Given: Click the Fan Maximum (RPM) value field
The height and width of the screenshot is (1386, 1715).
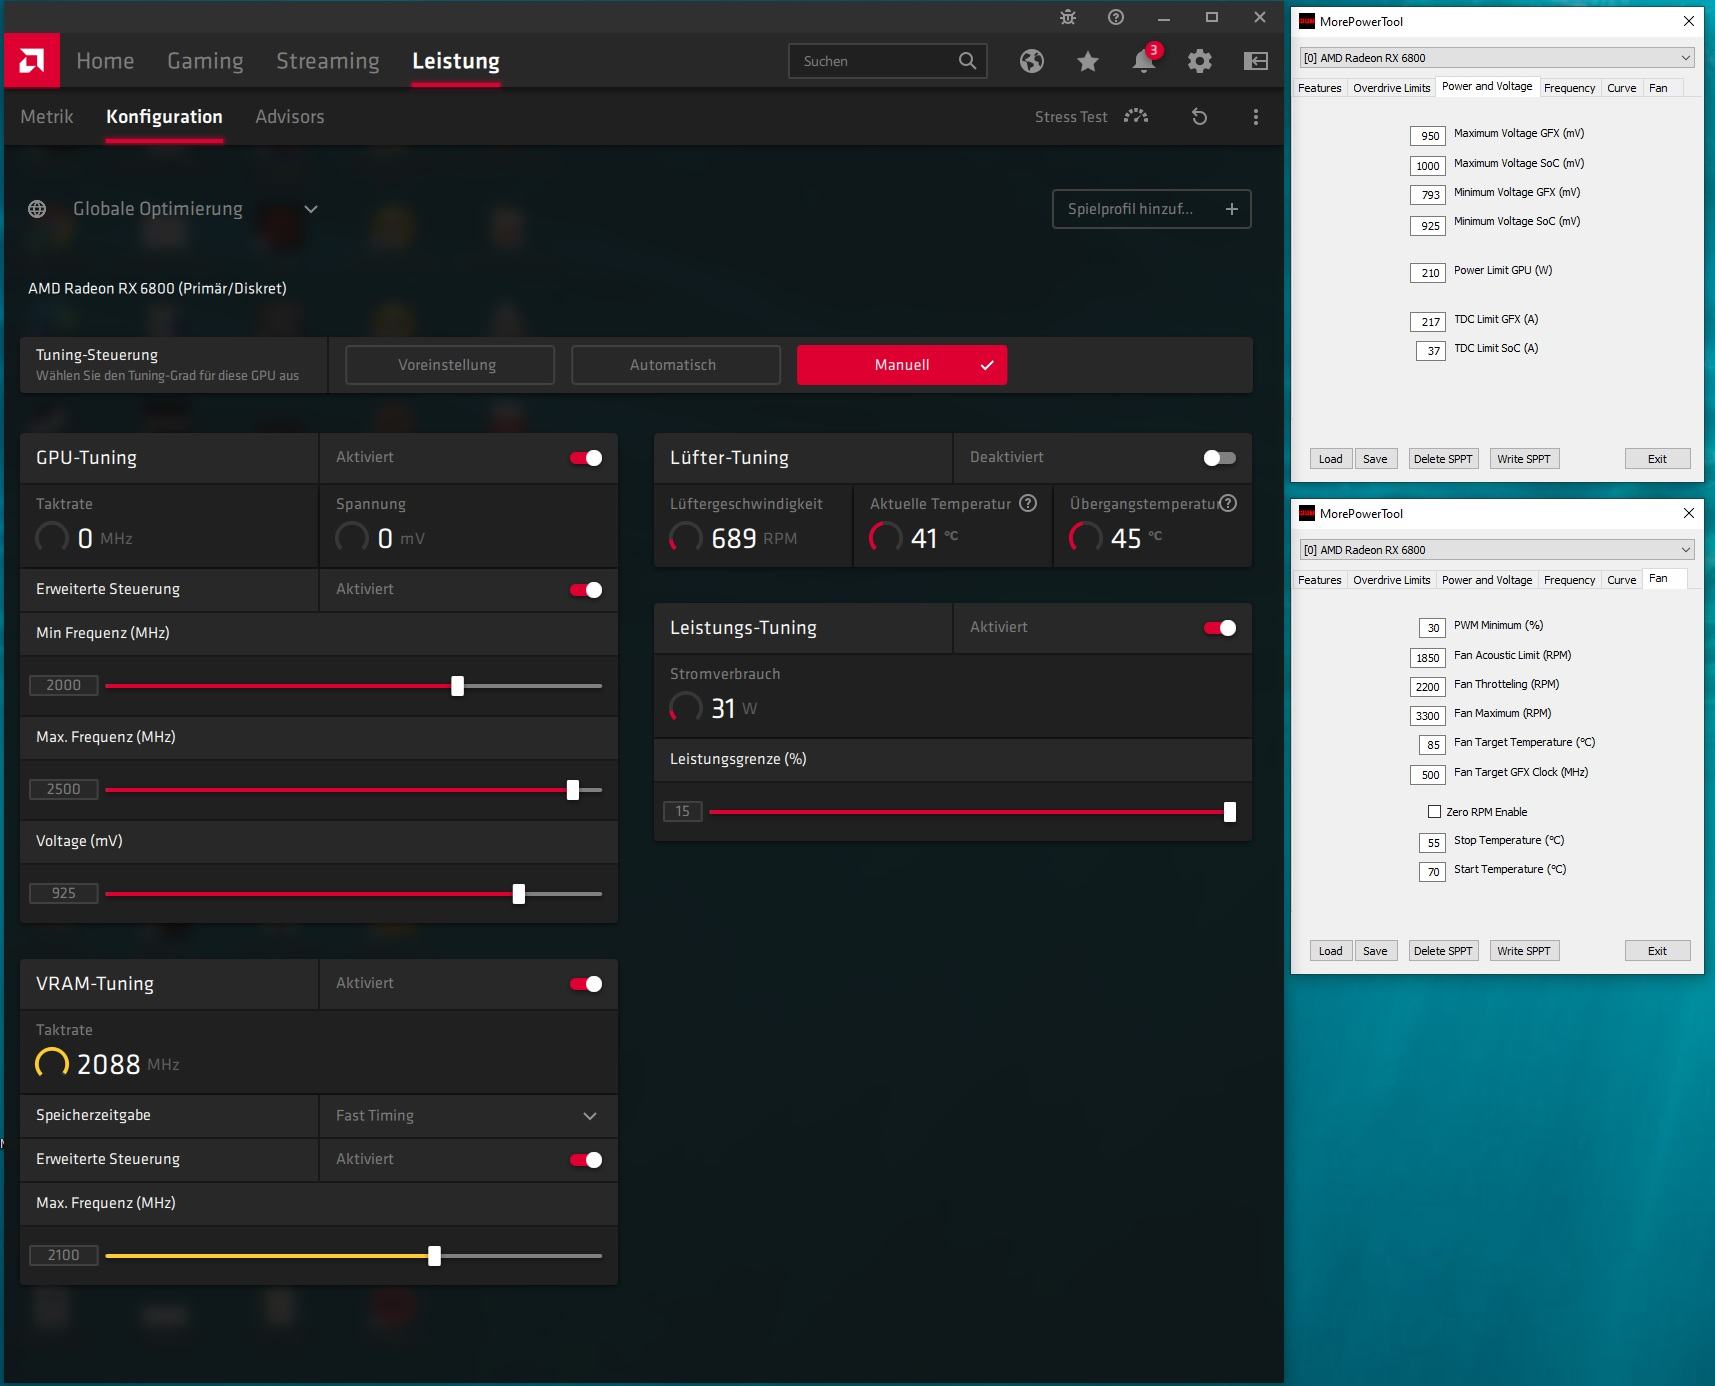Looking at the screenshot, I should (x=1428, y=716).
